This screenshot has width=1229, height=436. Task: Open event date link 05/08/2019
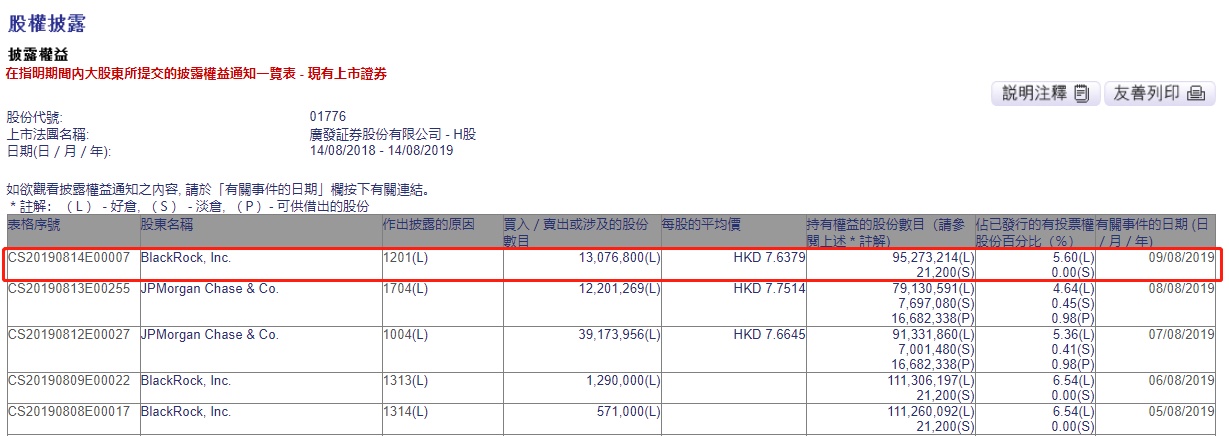tap(1181, 412)
